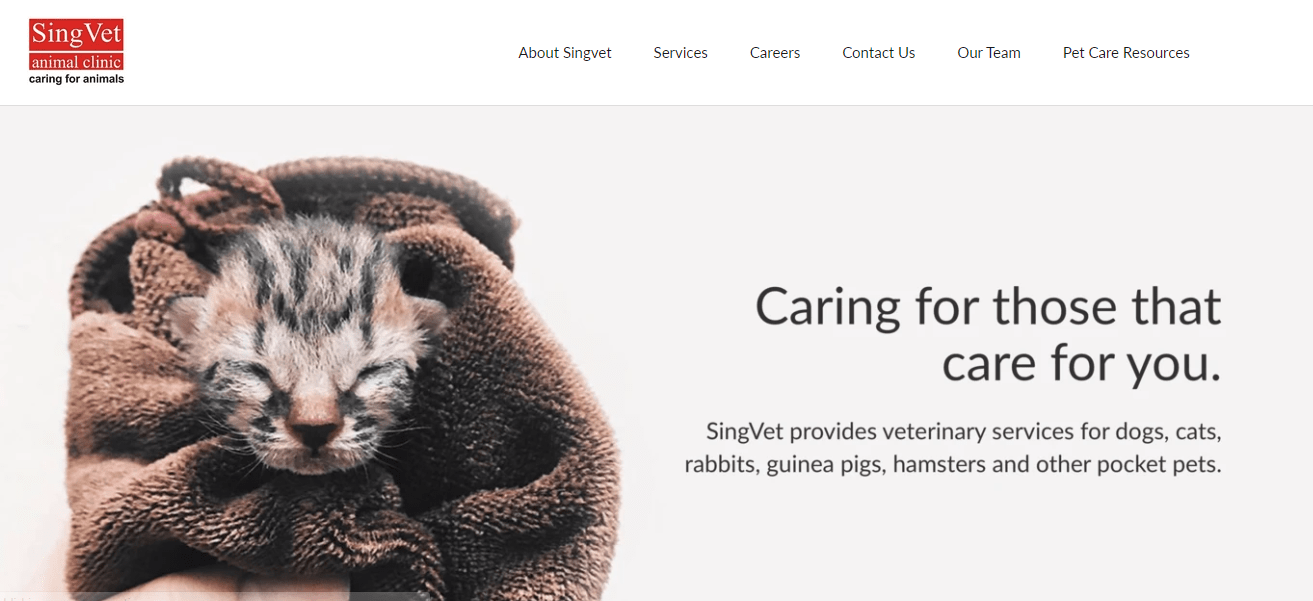Click the 'animal clinic' text in logo
The width and height of the screenshot is (1313, 601).
[76, 63]
